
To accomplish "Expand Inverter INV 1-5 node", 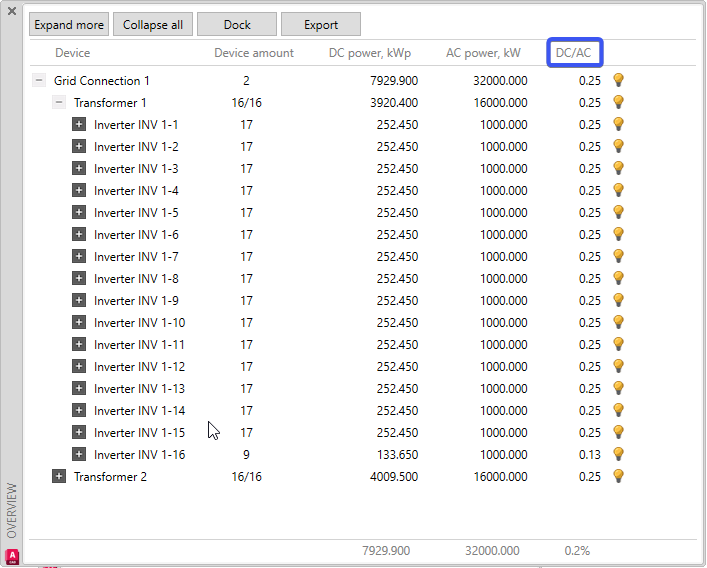I will coord(79,213).
